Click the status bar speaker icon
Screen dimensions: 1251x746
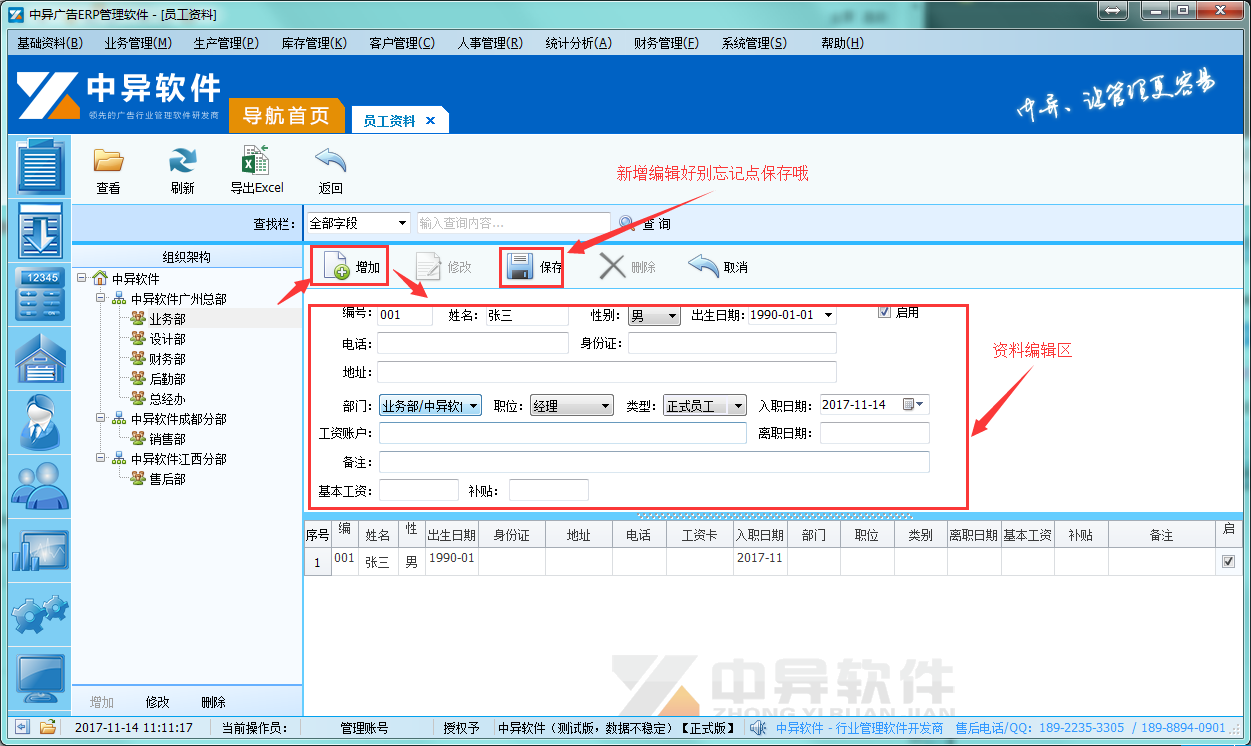[x=759, y=728]
